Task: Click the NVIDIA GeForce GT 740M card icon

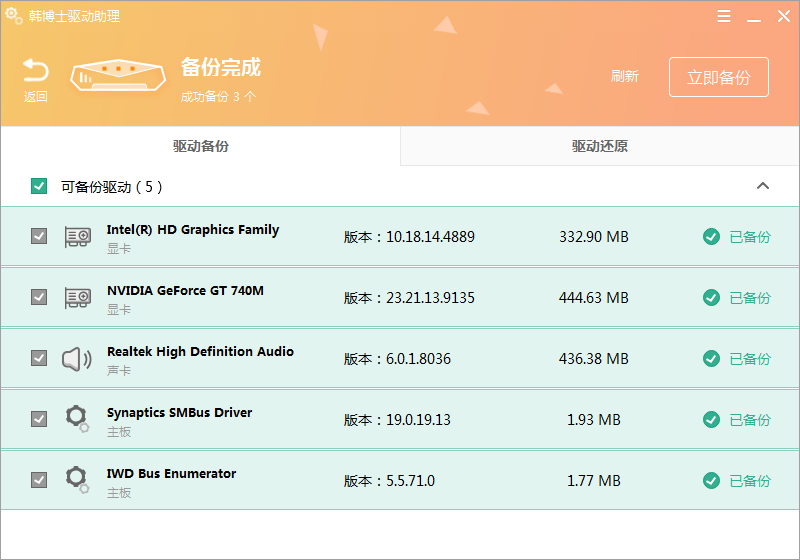Action: coord(77,298)
